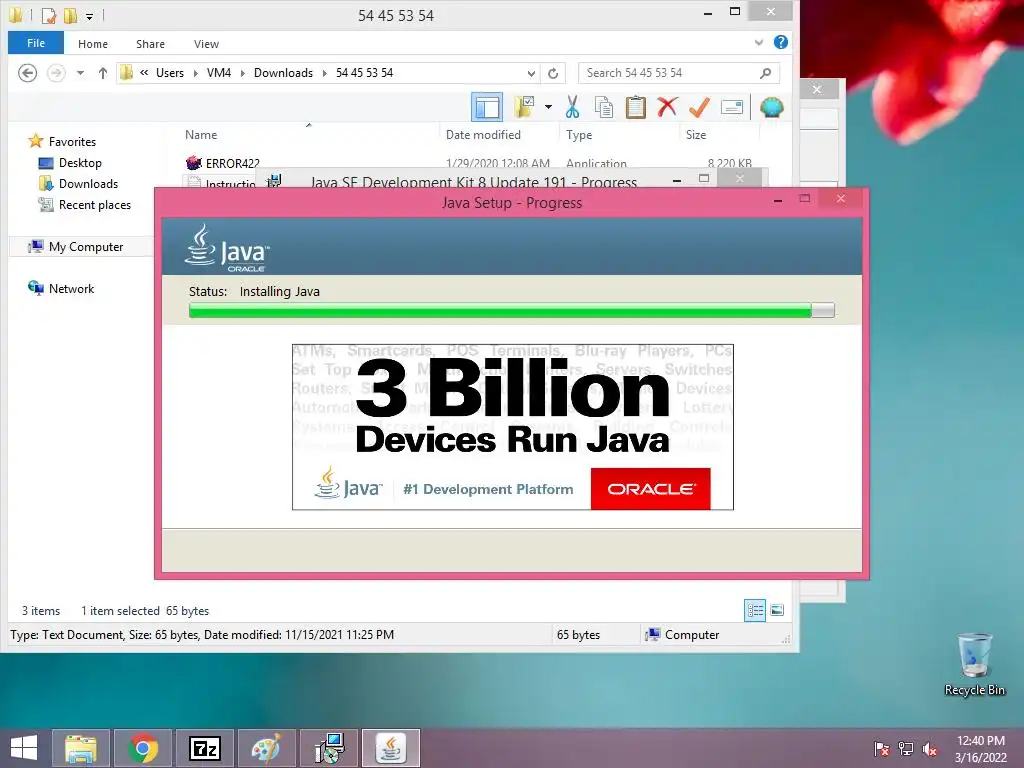
Task: Click Downloads in the address breadcrumb
Action: click(283, 72)
